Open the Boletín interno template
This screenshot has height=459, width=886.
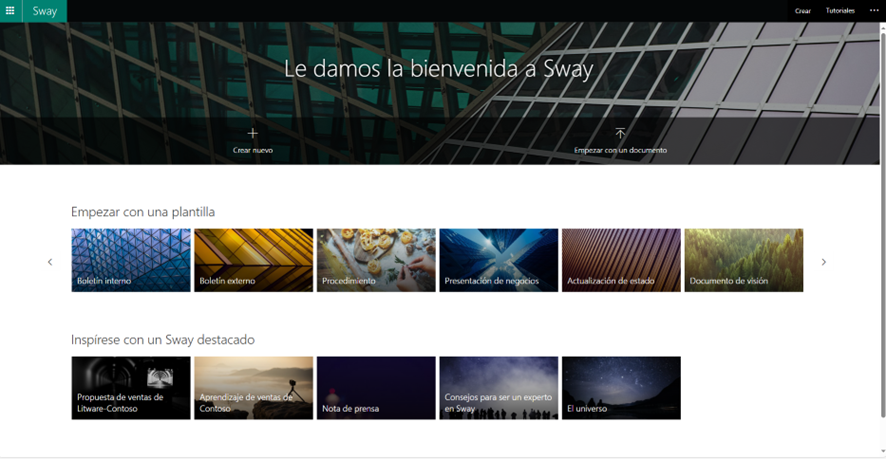tap(131, 260)
